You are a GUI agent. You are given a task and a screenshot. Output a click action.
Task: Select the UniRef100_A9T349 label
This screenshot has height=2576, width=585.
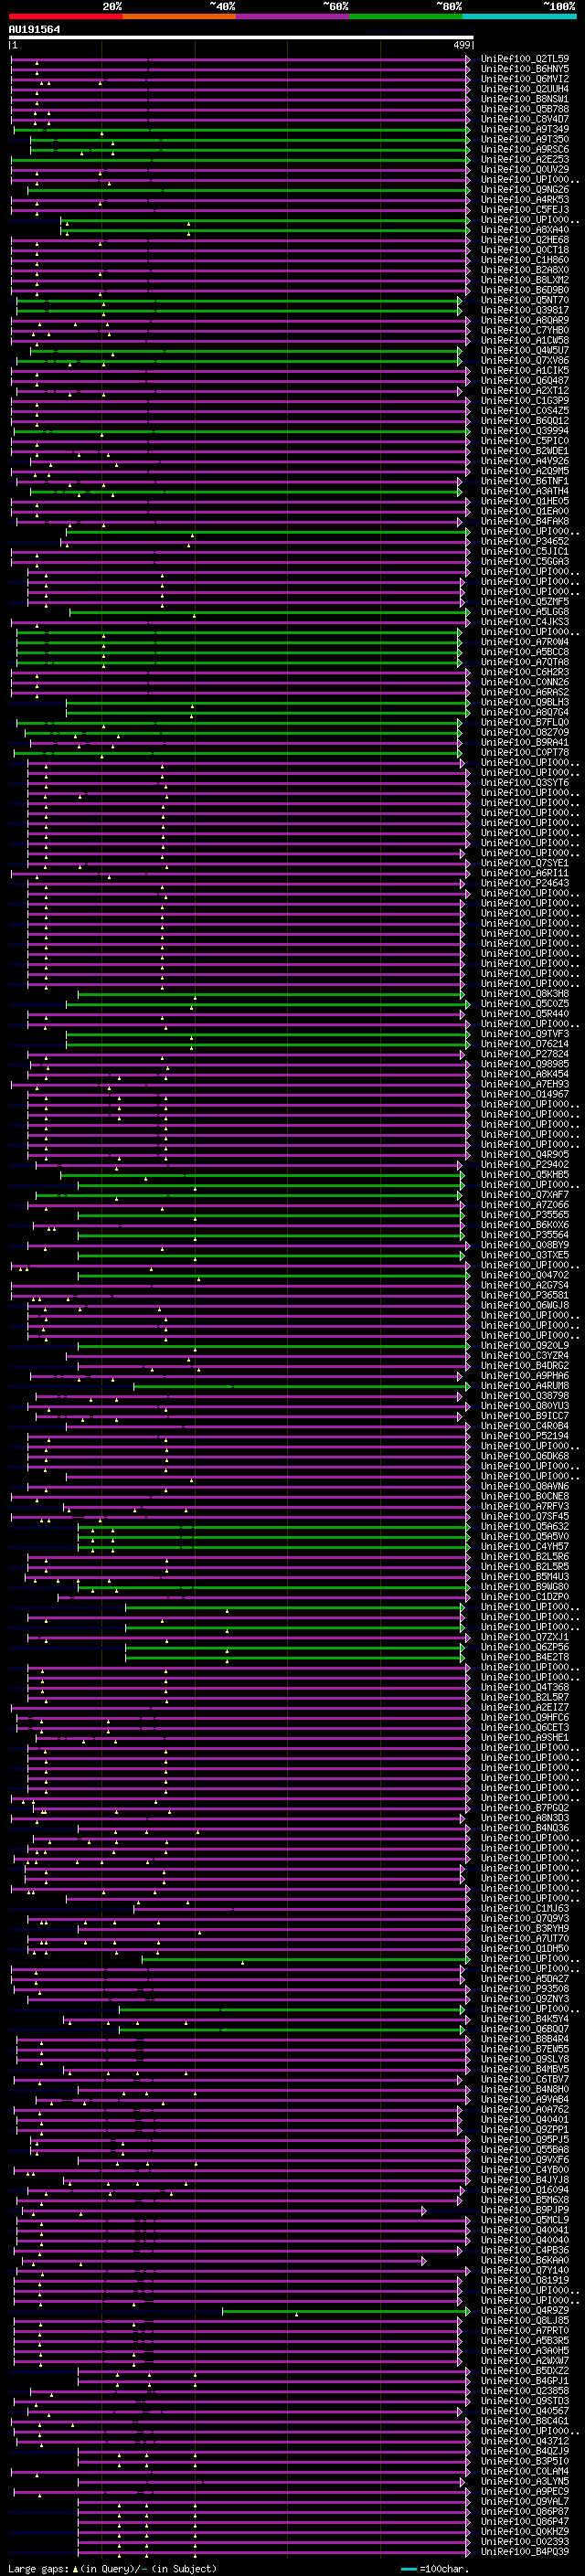[525, 129]
